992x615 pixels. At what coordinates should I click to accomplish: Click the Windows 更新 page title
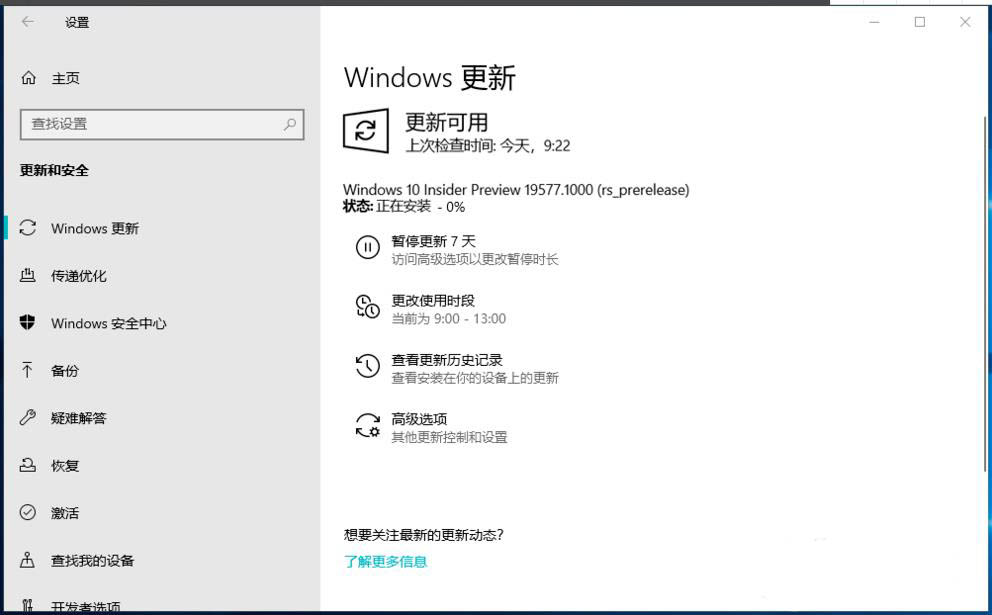tap(430, 78)
